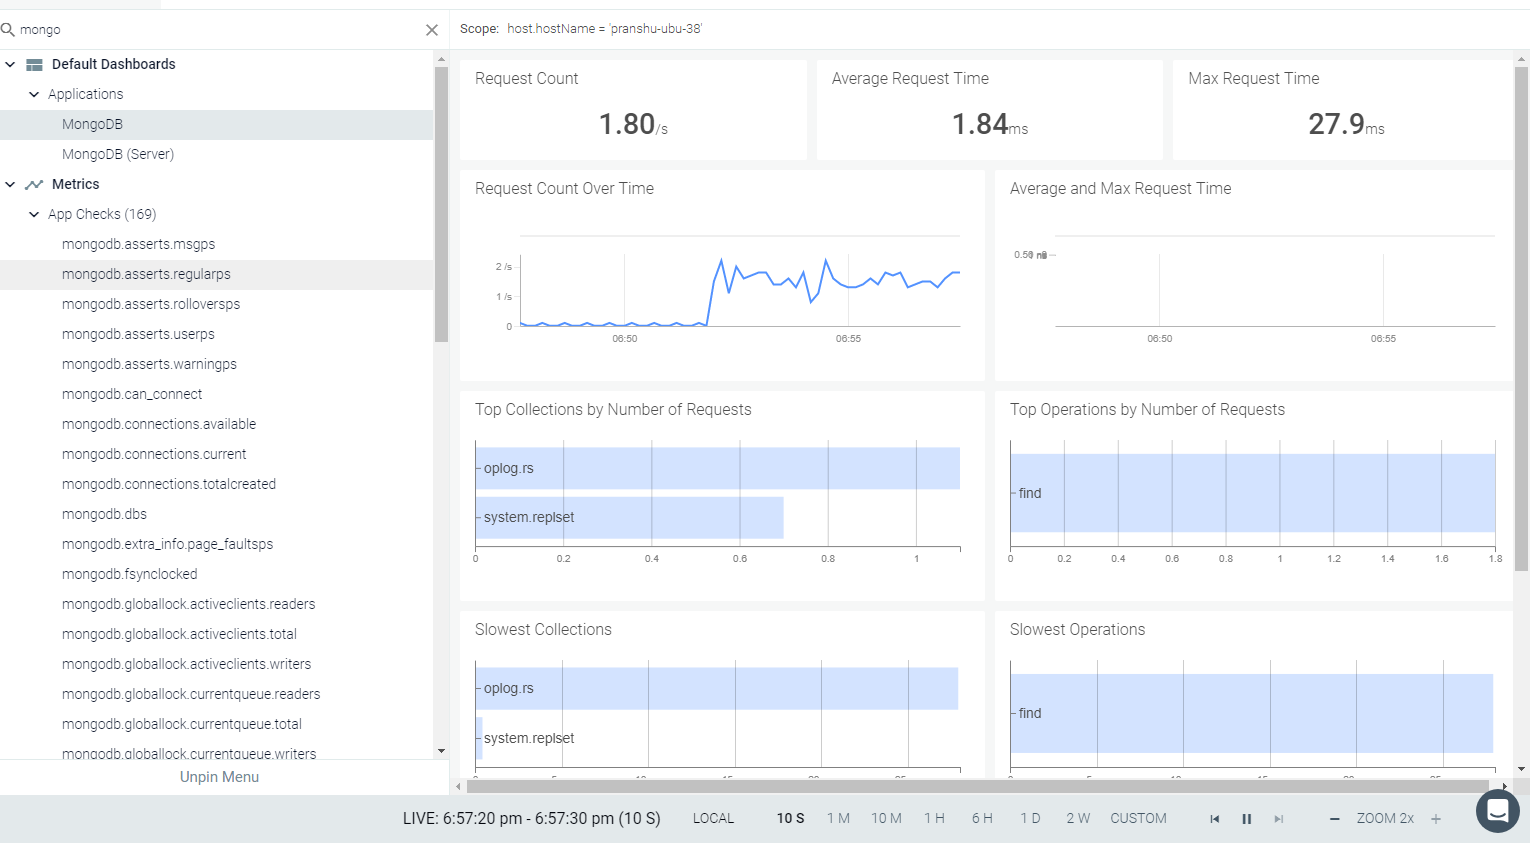Collapse the App Checks list
Image resolution: width=1530 pixels, height=843 pixels.
point(34,214)
